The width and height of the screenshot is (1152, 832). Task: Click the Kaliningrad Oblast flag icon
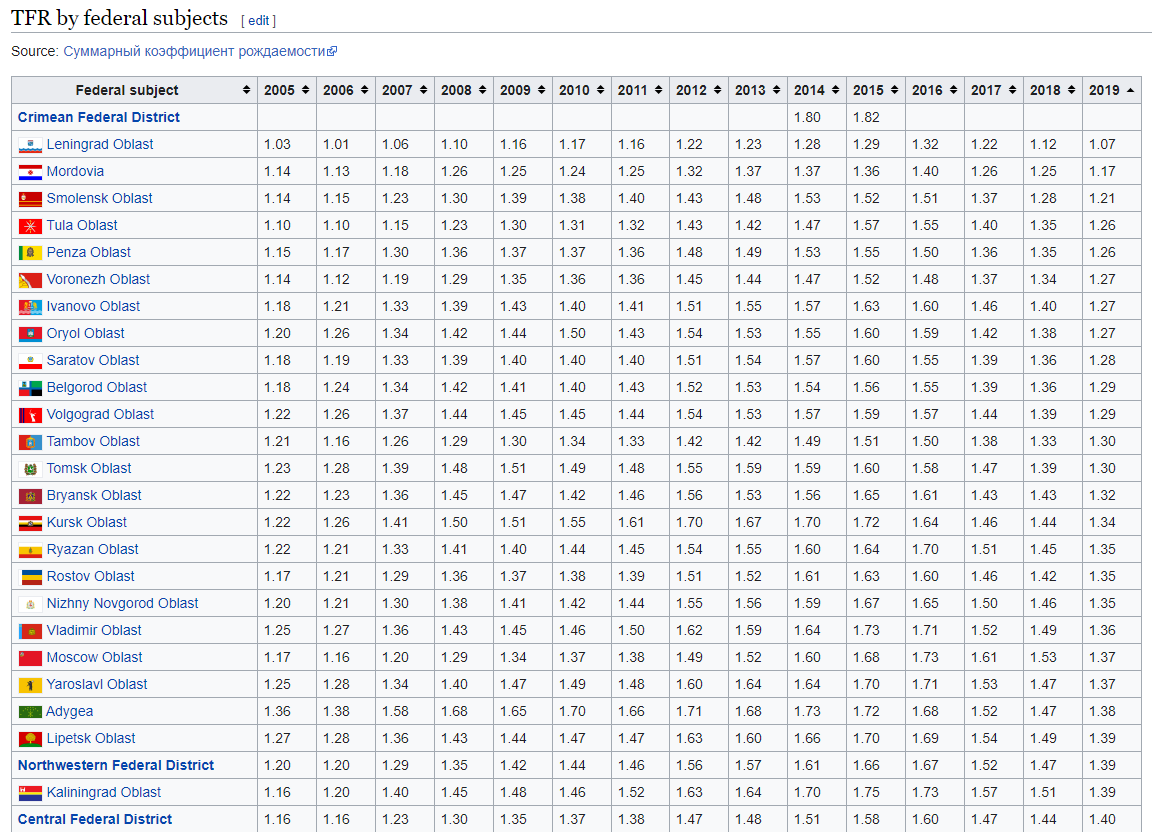[x=30, y=793]
